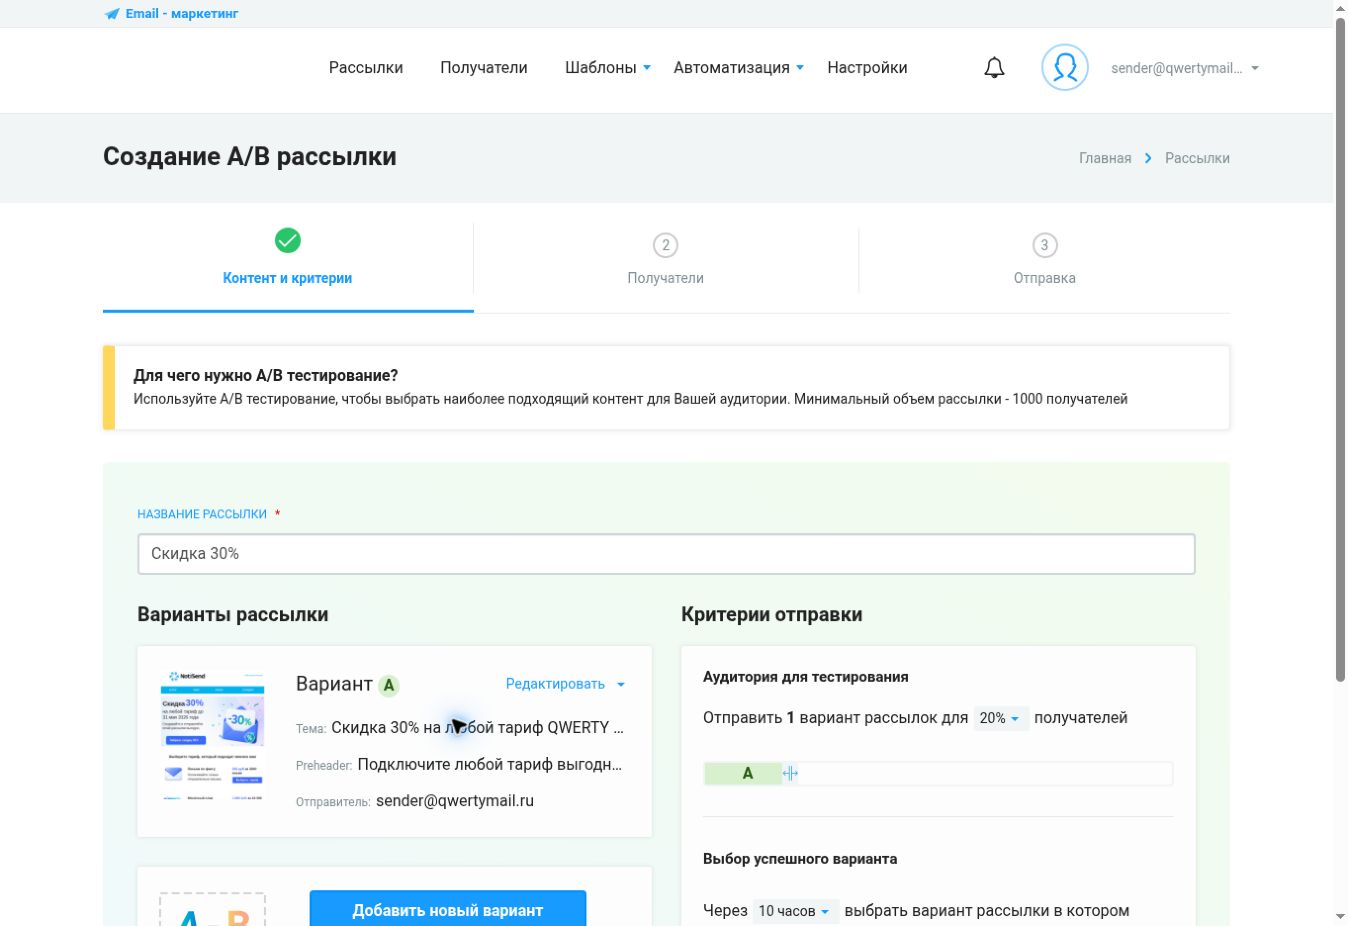This screenshot has height=926, width=1348.
Task: Click the user avatar icon
Action: tap(1065, 68)
